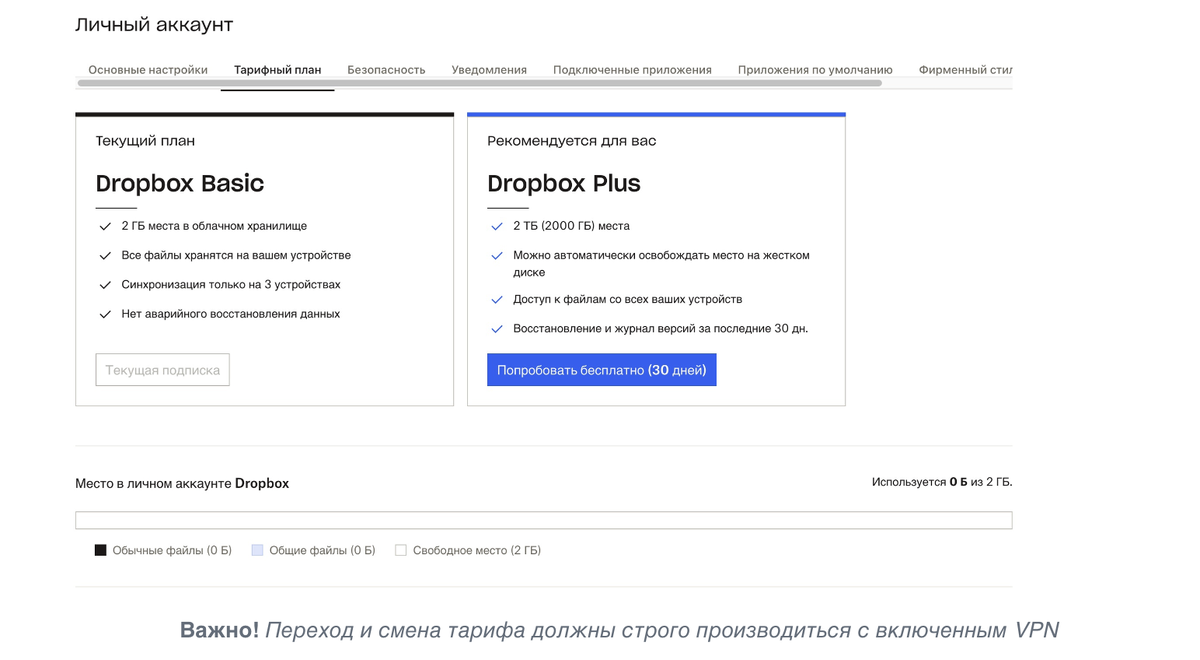1200x660 pixels.
Task: Click text Доступ к файлам со всех устройств
Action: coord(628,299)
